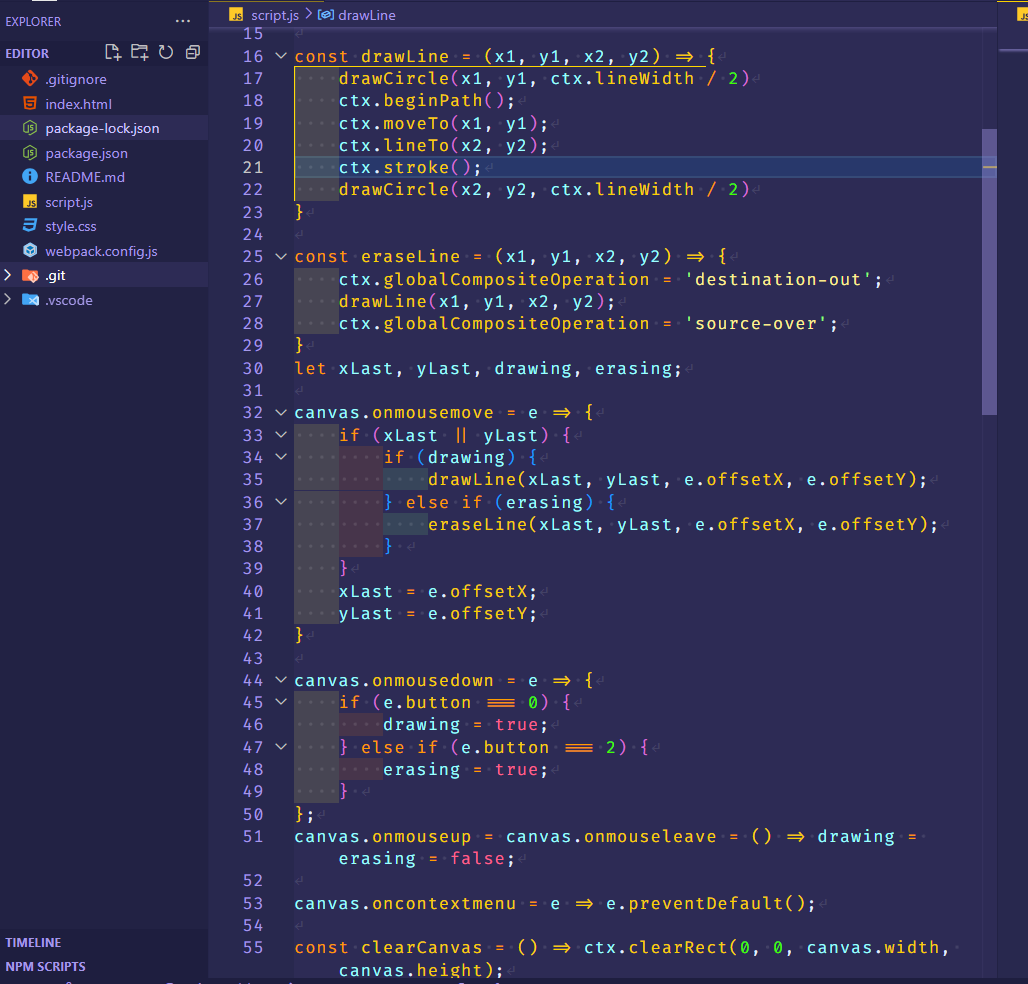Viewport: 1028px width, 984px height.
Task: Click ctx.beginPath() on line 18
Action: click(426, 100)
